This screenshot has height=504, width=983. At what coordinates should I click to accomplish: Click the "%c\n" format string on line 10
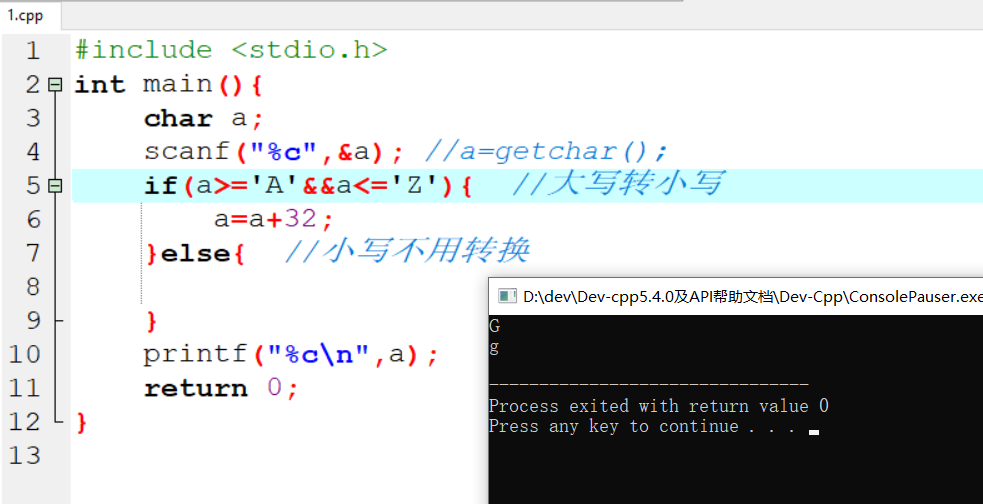[x=318, y=355]
